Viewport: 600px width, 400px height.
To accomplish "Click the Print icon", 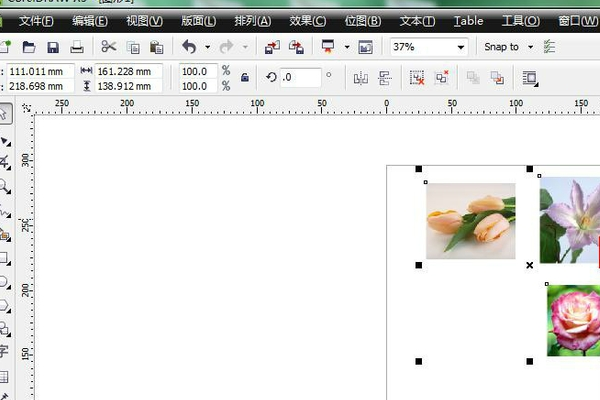I will (77, 47).
